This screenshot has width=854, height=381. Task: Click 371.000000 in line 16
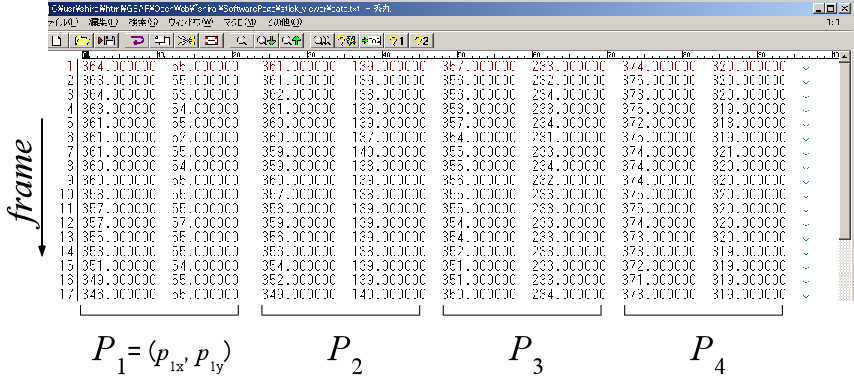pos(659,280)
